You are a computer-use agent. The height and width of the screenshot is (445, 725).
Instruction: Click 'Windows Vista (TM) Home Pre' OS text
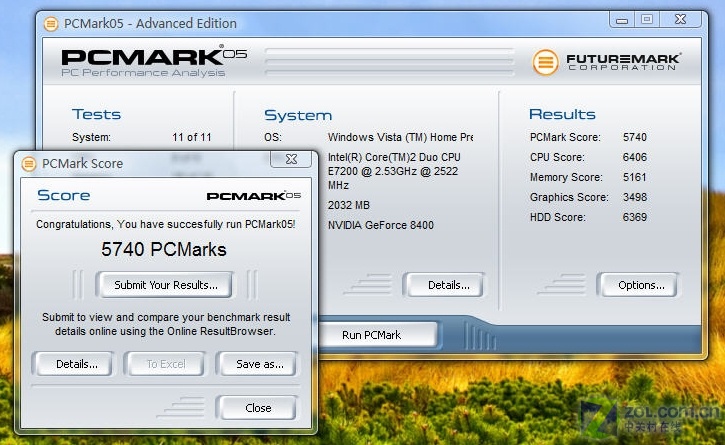click(x=400, y=137)
